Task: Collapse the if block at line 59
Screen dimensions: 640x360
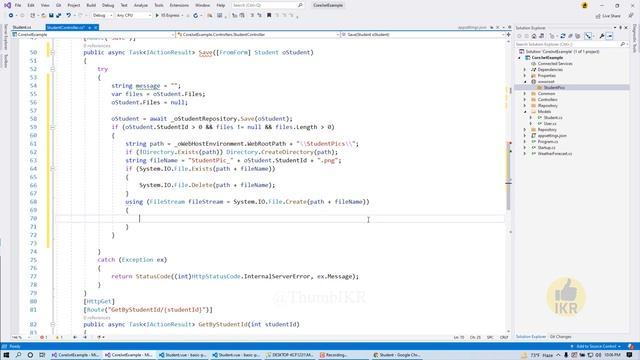Action: [x=52, y=127]
